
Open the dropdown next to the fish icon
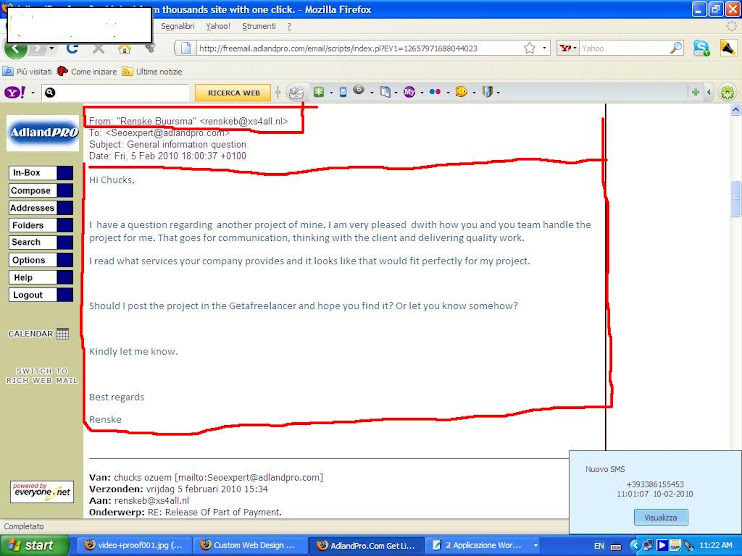coord(474,93)
